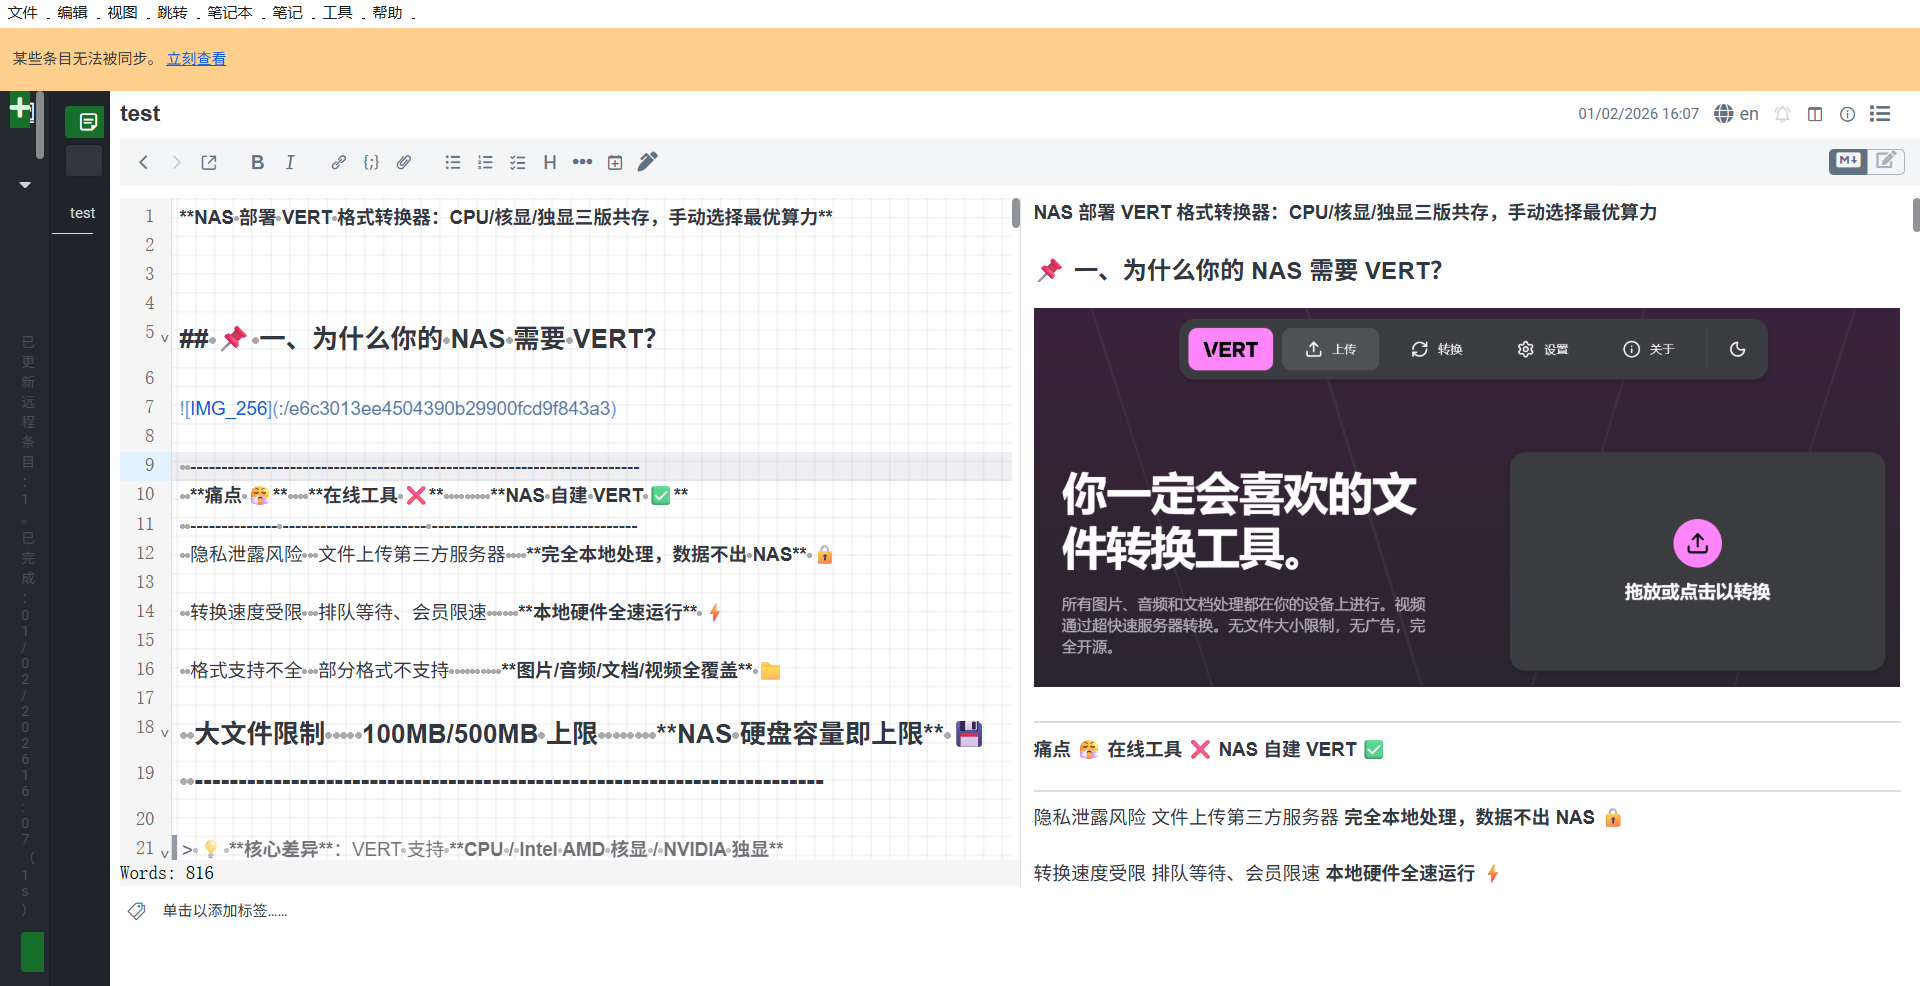Collapse the heading fold at line 5
Image resolution: width=1920 pixels, height=986 pixels.
click(165, 338)
